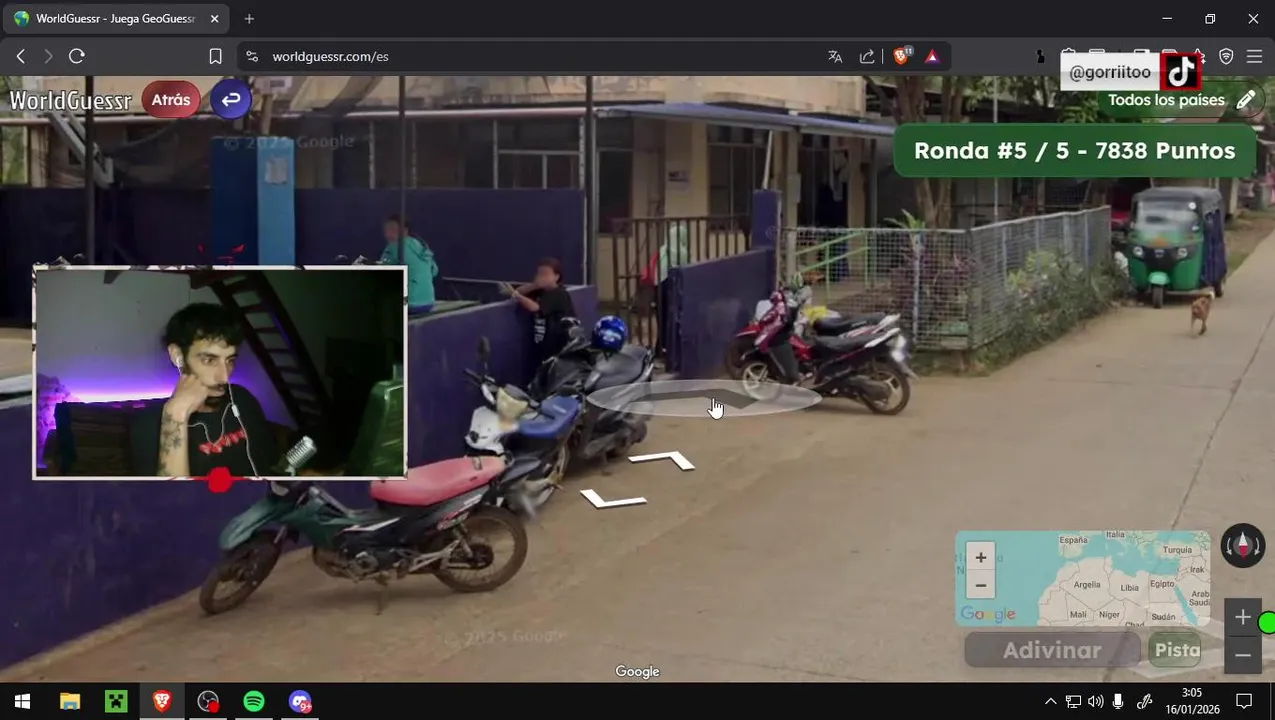Viewport: 1275px width, 720px height.
Task: Open OBS Studio from the taskbar
Action: (x=208, y=701)
